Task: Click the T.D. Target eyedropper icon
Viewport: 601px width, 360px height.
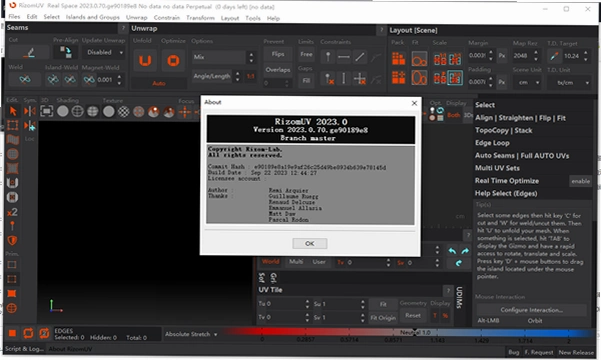Action: click(x=554, y=56)
